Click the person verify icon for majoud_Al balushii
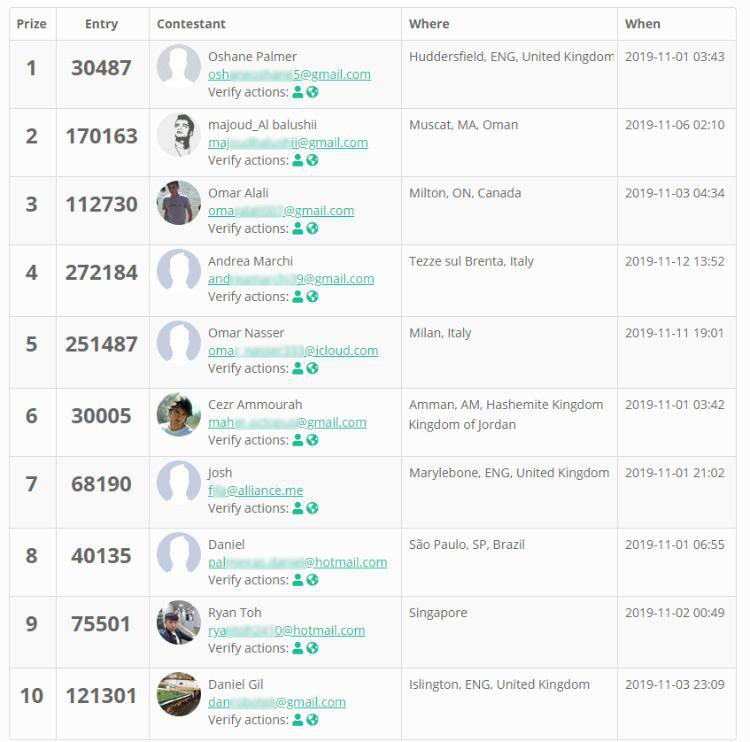The width and height of the screenshot is (750, 742). coord(297,160)
